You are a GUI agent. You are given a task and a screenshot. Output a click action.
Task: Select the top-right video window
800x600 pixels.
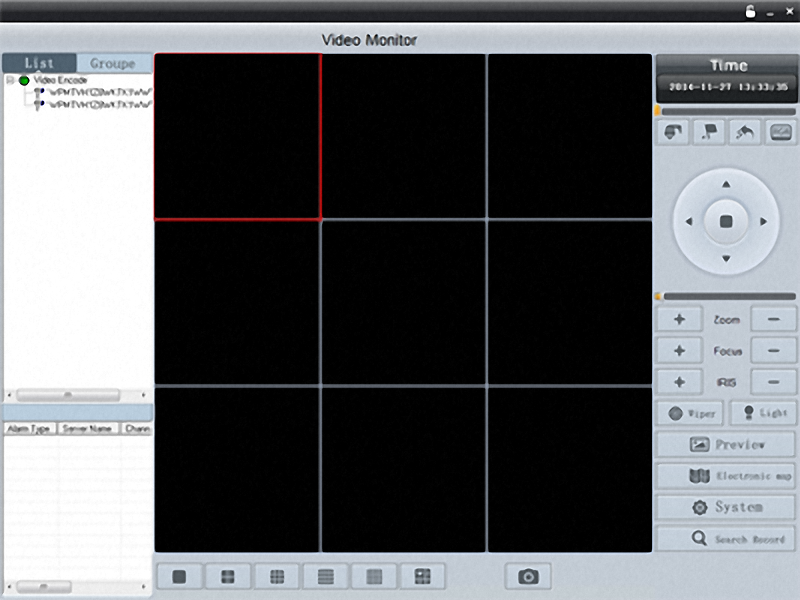coord(570,136)
